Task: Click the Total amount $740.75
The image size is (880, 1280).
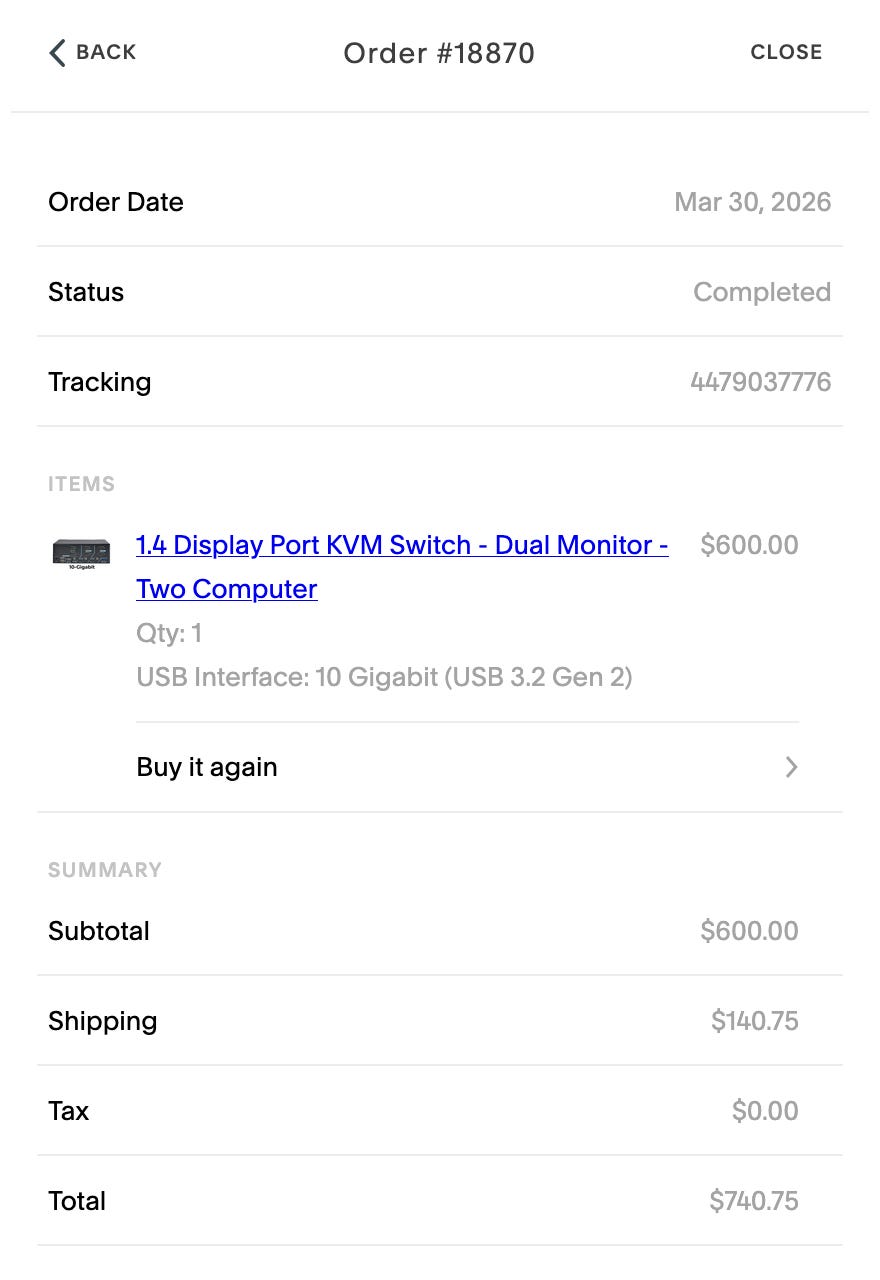Action: tap(753, 1201)
